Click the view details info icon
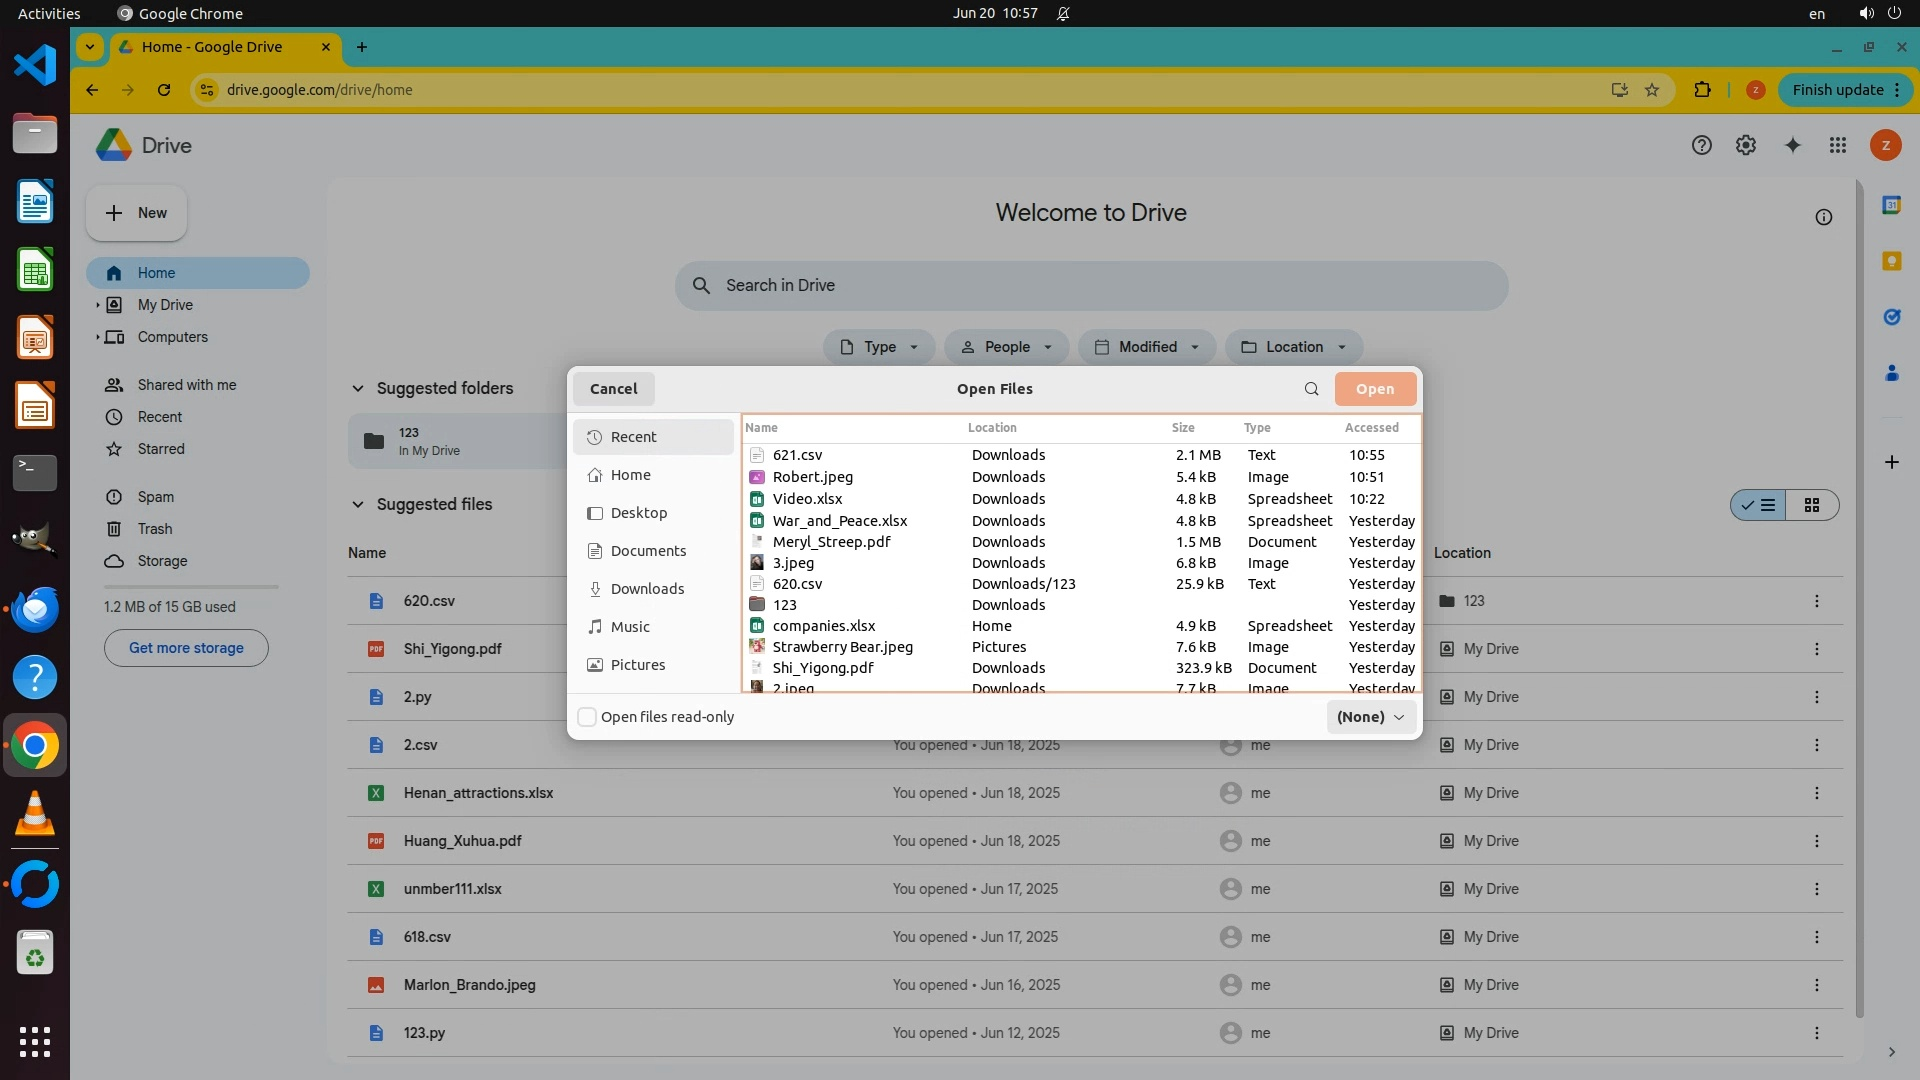 [x=1823, y=218]
